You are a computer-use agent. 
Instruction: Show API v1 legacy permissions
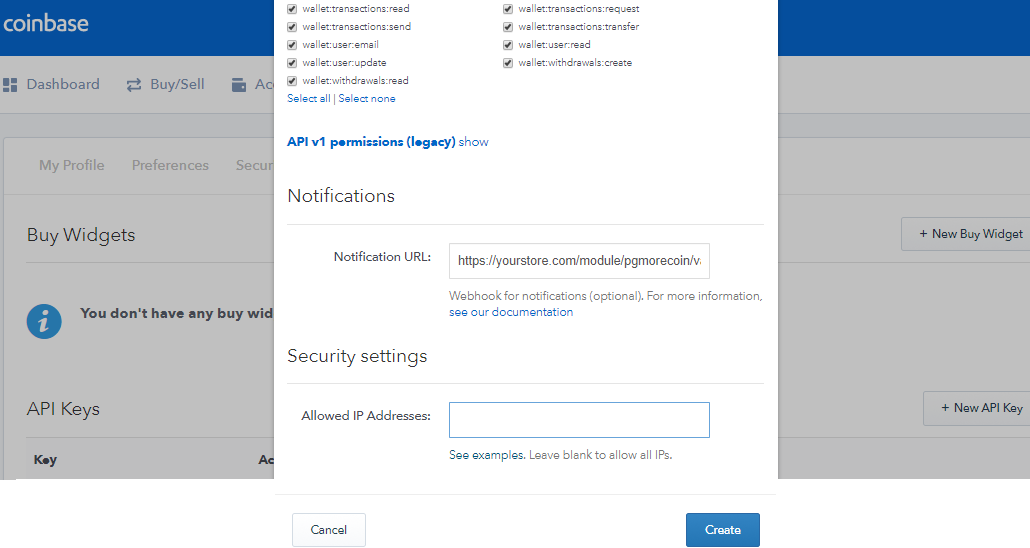tap(473, 142)
